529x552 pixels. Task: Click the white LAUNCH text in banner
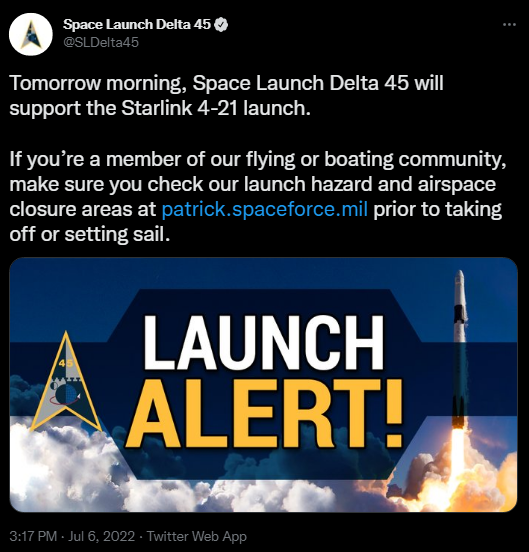[x=263, y=342]
